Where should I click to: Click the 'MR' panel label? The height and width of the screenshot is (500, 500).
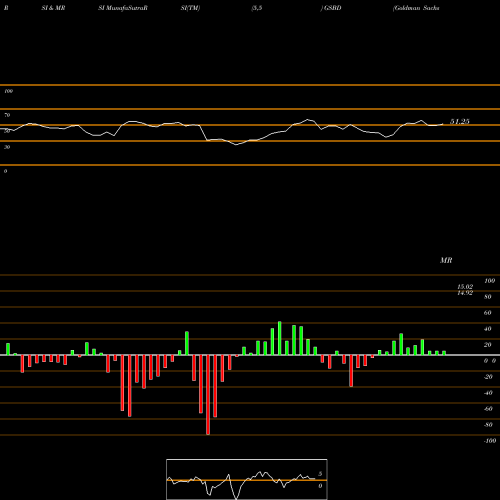point(446,260)
